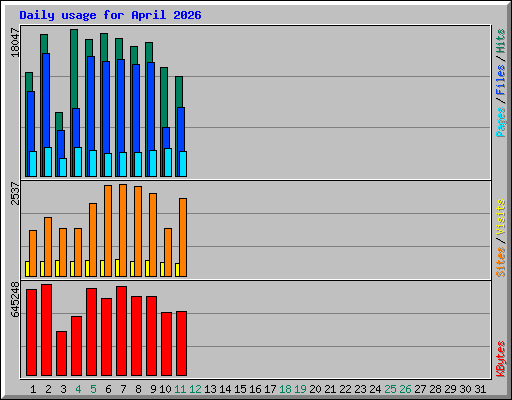The image size is (512, 400).
Task: Click day label 8 on the x-axis
Action: point(138,389)
